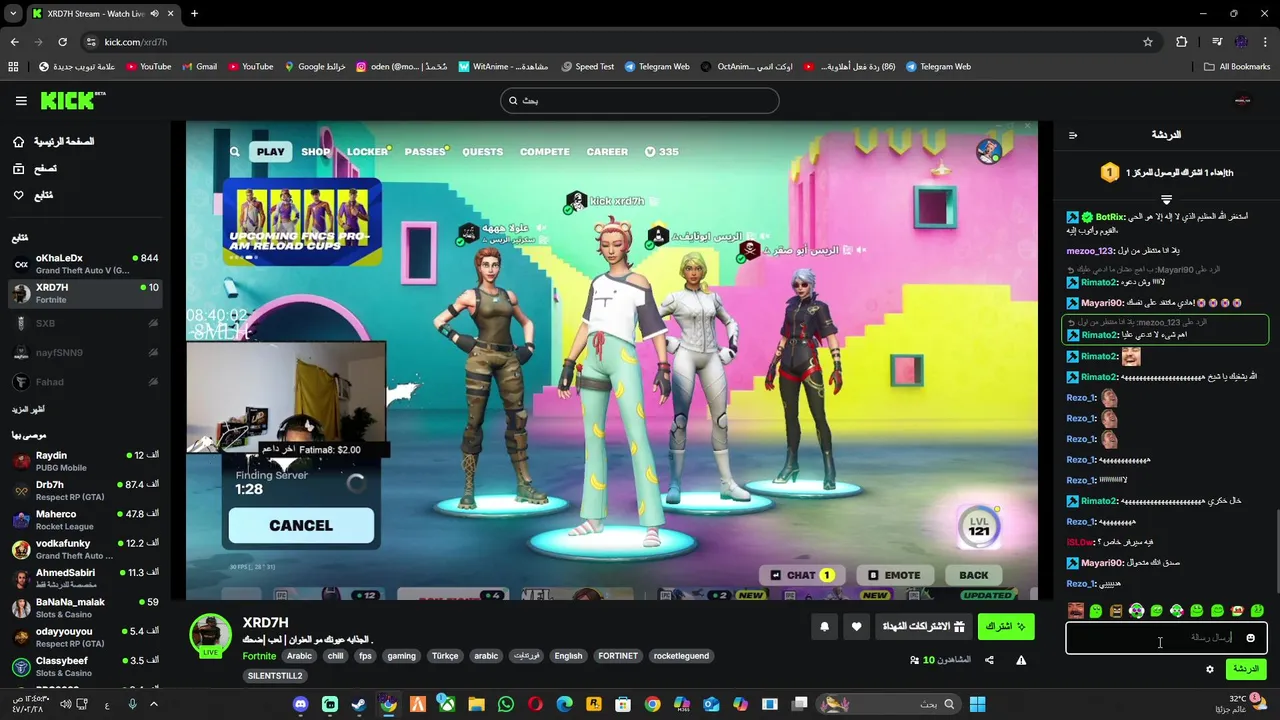Image resolution: width=1280 pixels, height=720 pixels.
Task: Open Classybeef channel in the sidebar
Action: 85,666
